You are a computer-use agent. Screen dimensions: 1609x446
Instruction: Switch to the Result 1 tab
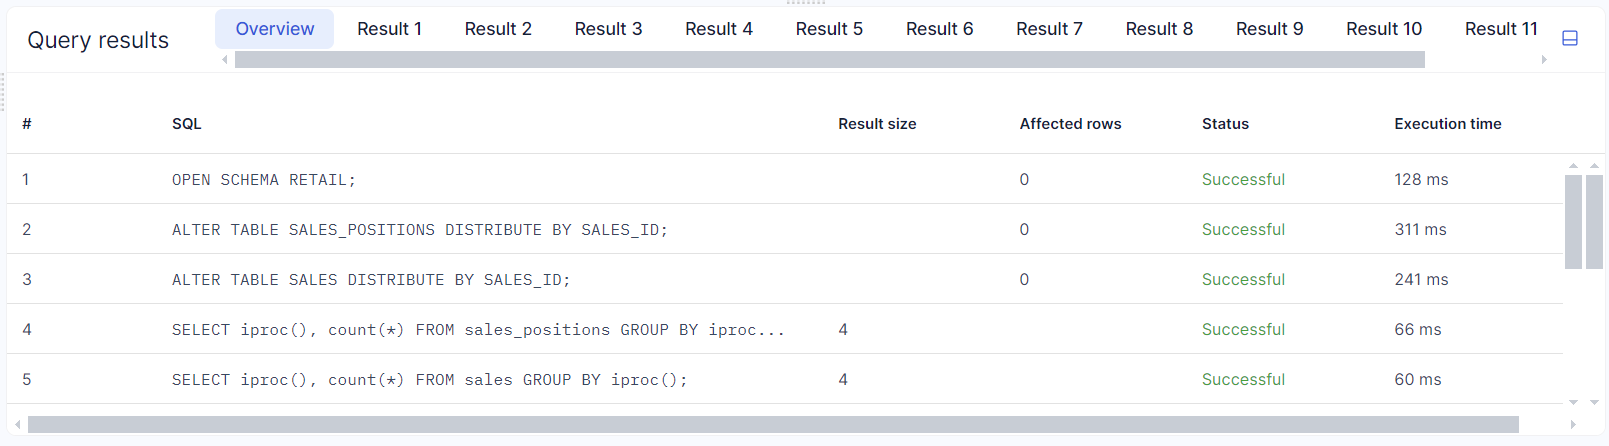[x=389, y=29]
